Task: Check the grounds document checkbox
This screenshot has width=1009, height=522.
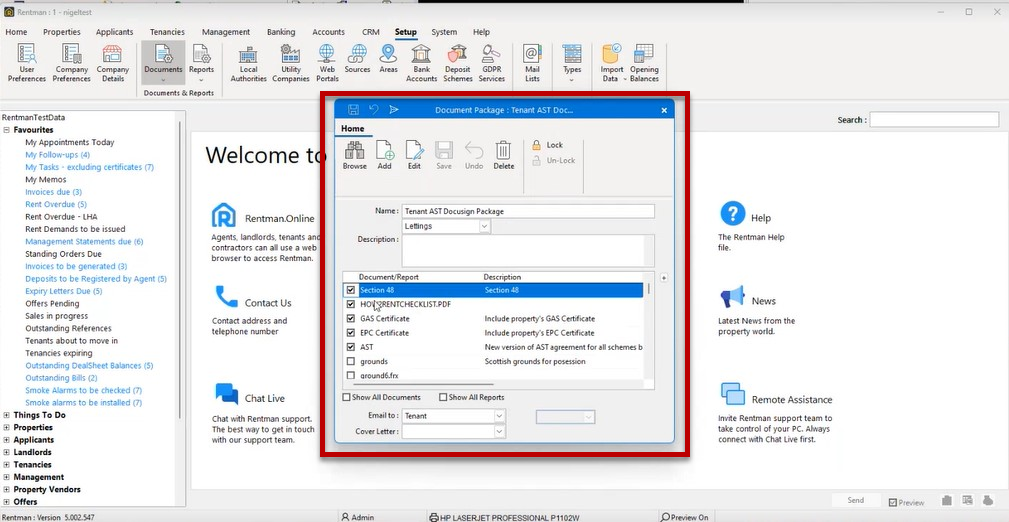Action: click(x=351, y=361)
